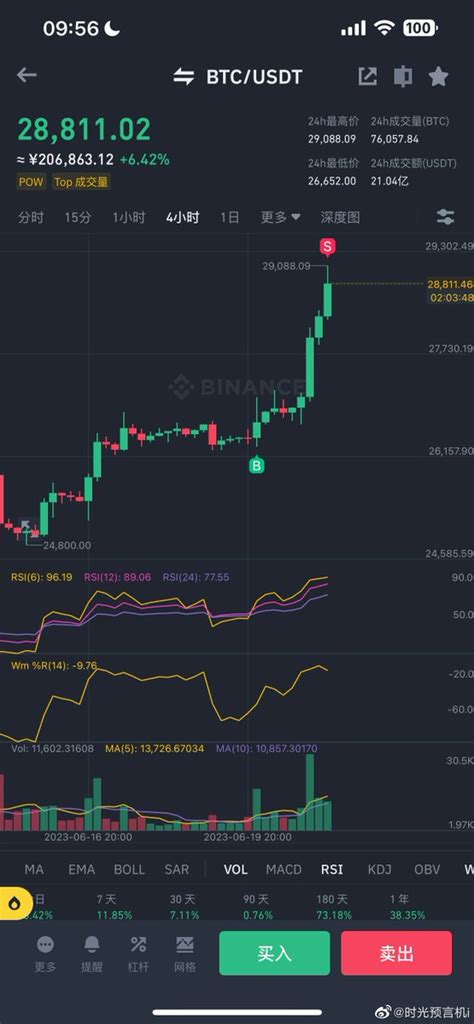This screenshot has height=1024, width=474.
Task: Tap the 28,811.46 price axis tag
Action: (x=450, y=284)
